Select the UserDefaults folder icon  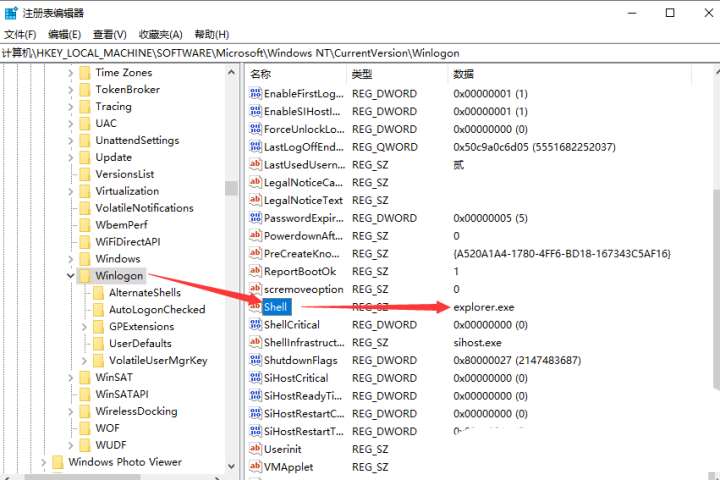[x=98, y=344]
